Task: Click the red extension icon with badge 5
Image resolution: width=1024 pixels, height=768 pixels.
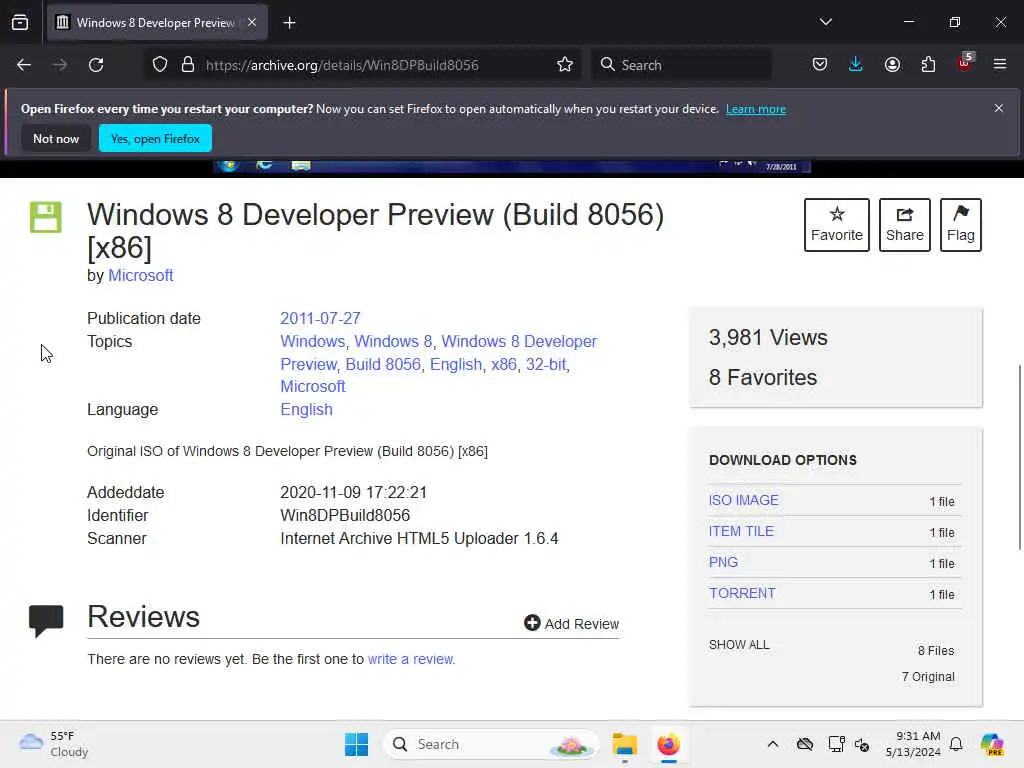Action: pos(965,63)
